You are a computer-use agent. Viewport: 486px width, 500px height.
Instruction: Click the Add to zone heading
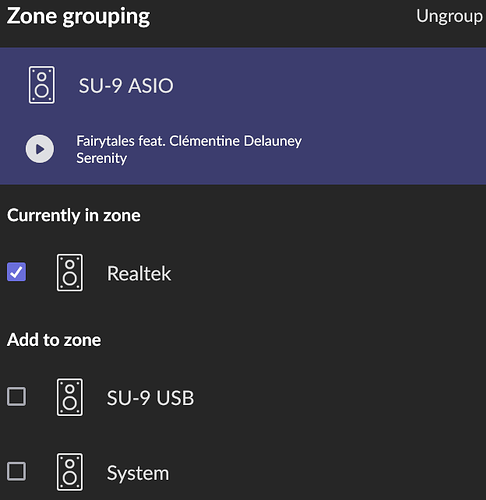54,340
